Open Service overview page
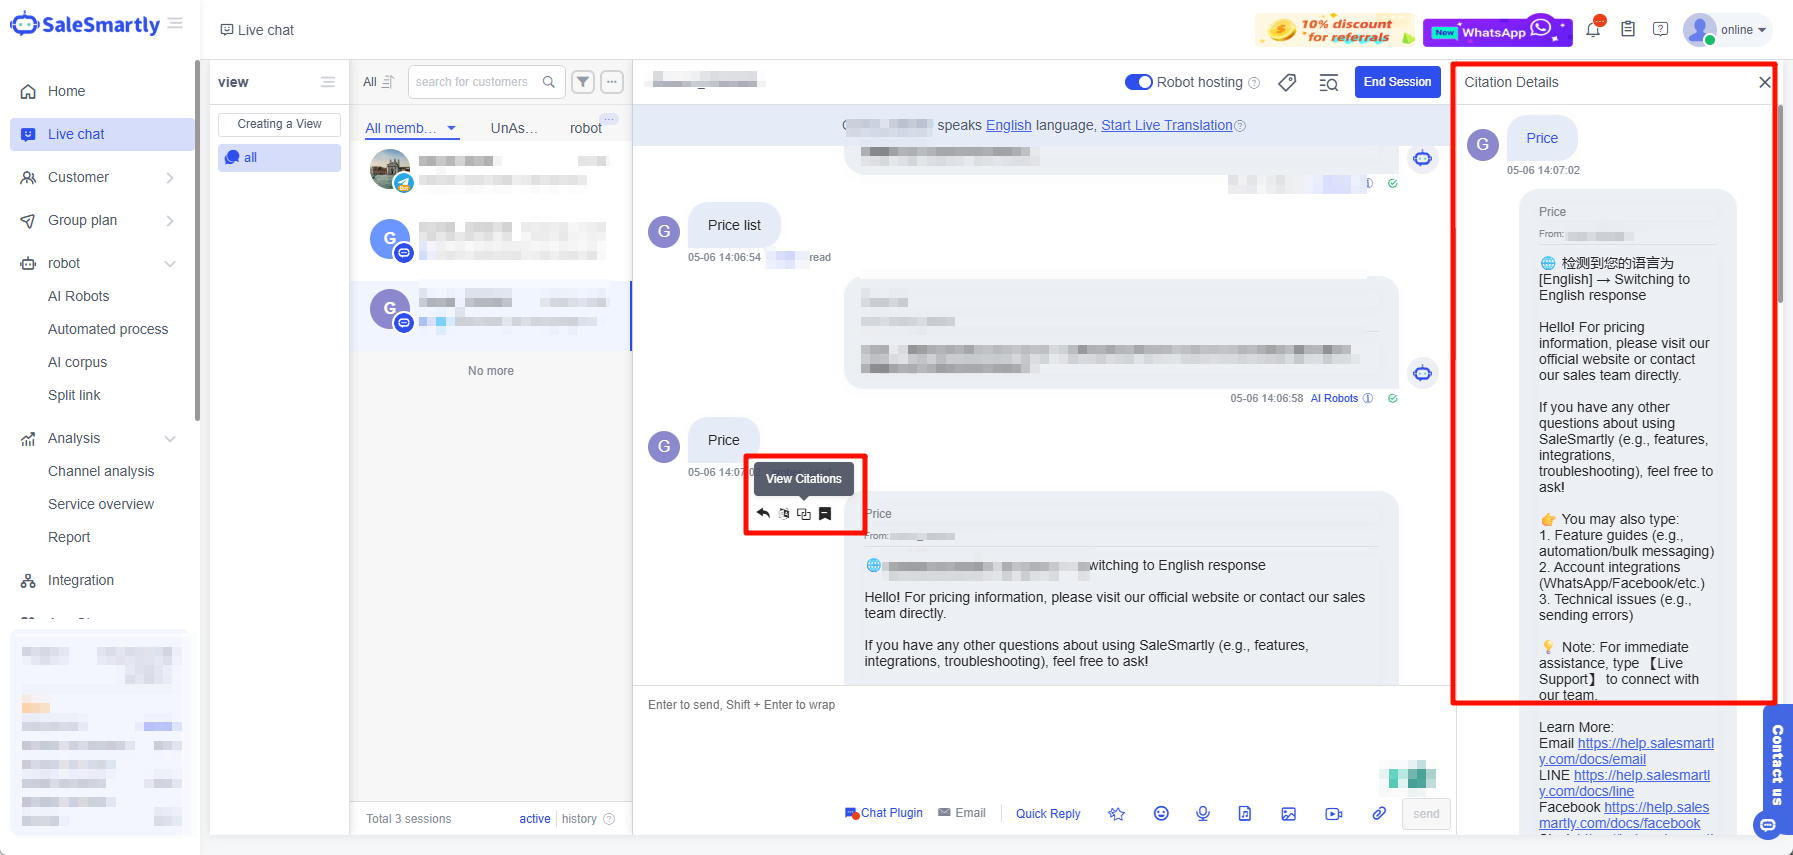This screenshot has height=855, width=1793. (101, 504)
